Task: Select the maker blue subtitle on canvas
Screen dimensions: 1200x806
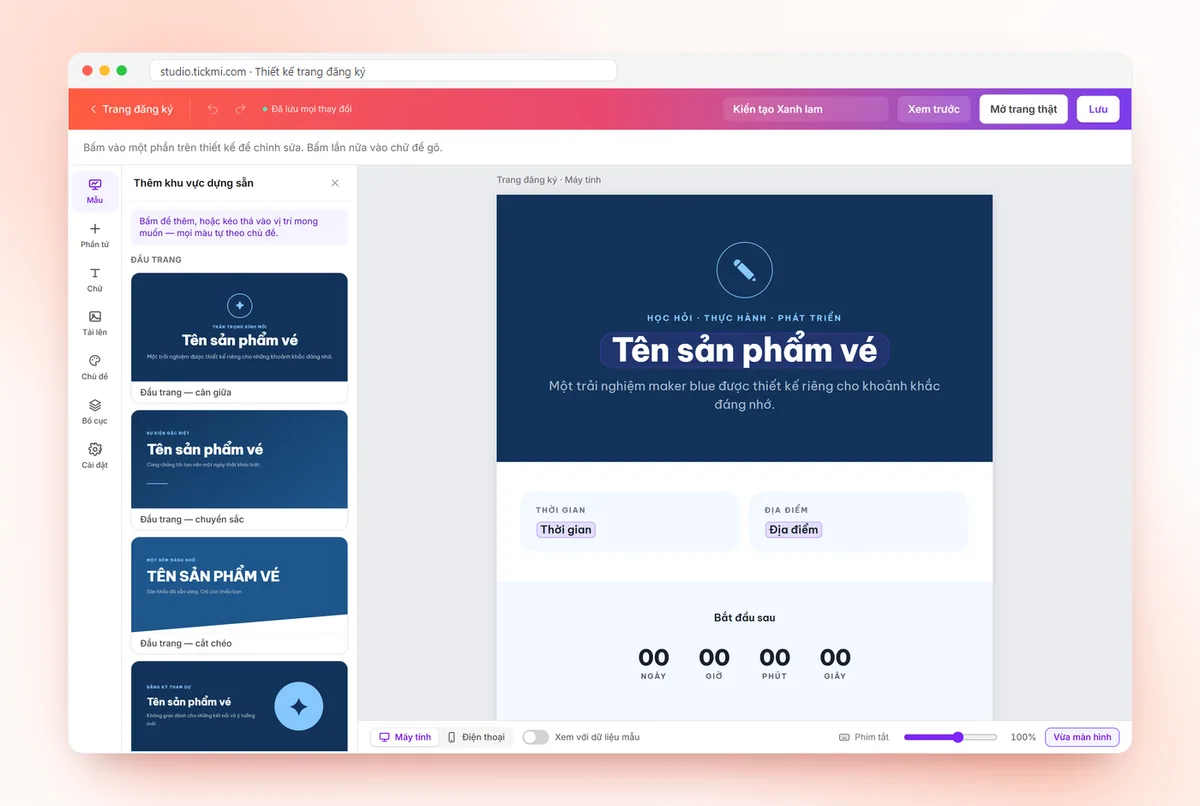Action: pos(744,395)
